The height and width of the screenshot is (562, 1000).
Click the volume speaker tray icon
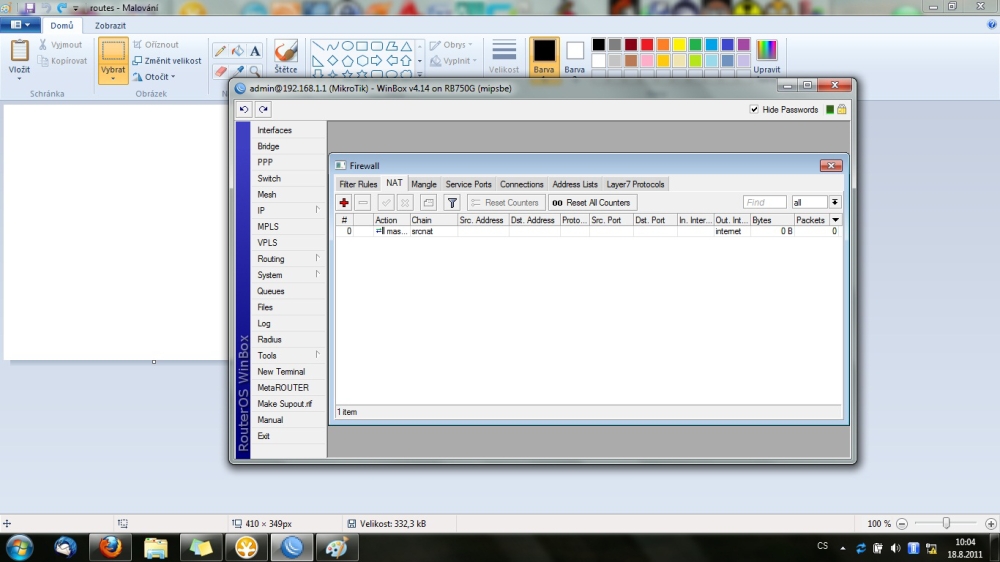point(895,548)
